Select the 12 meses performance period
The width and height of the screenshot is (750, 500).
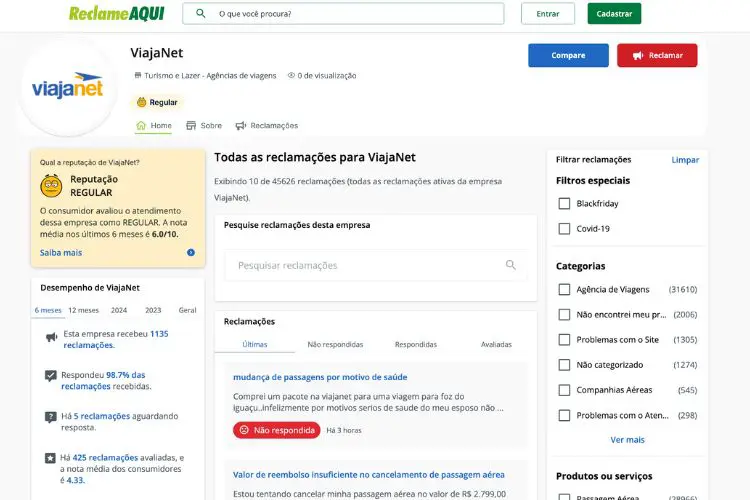click(x=83, y=310)
